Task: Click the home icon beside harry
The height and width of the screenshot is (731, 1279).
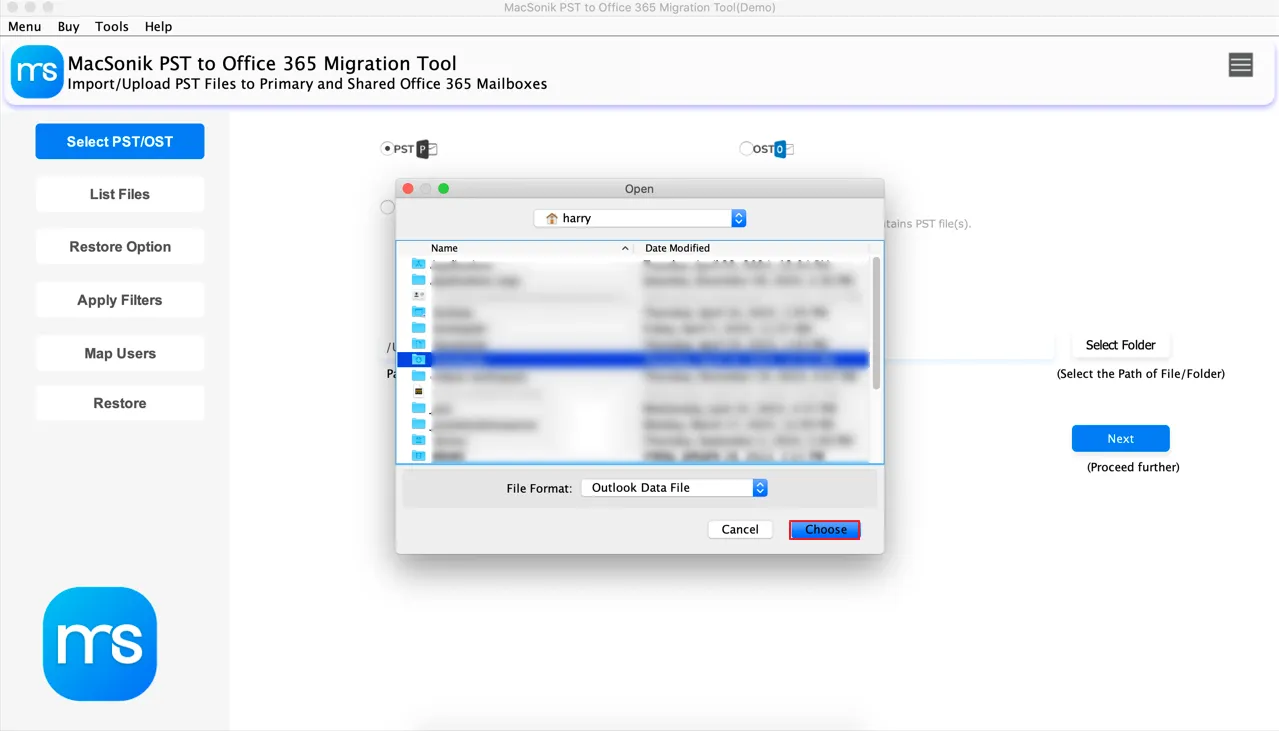Action: point(552,218)
